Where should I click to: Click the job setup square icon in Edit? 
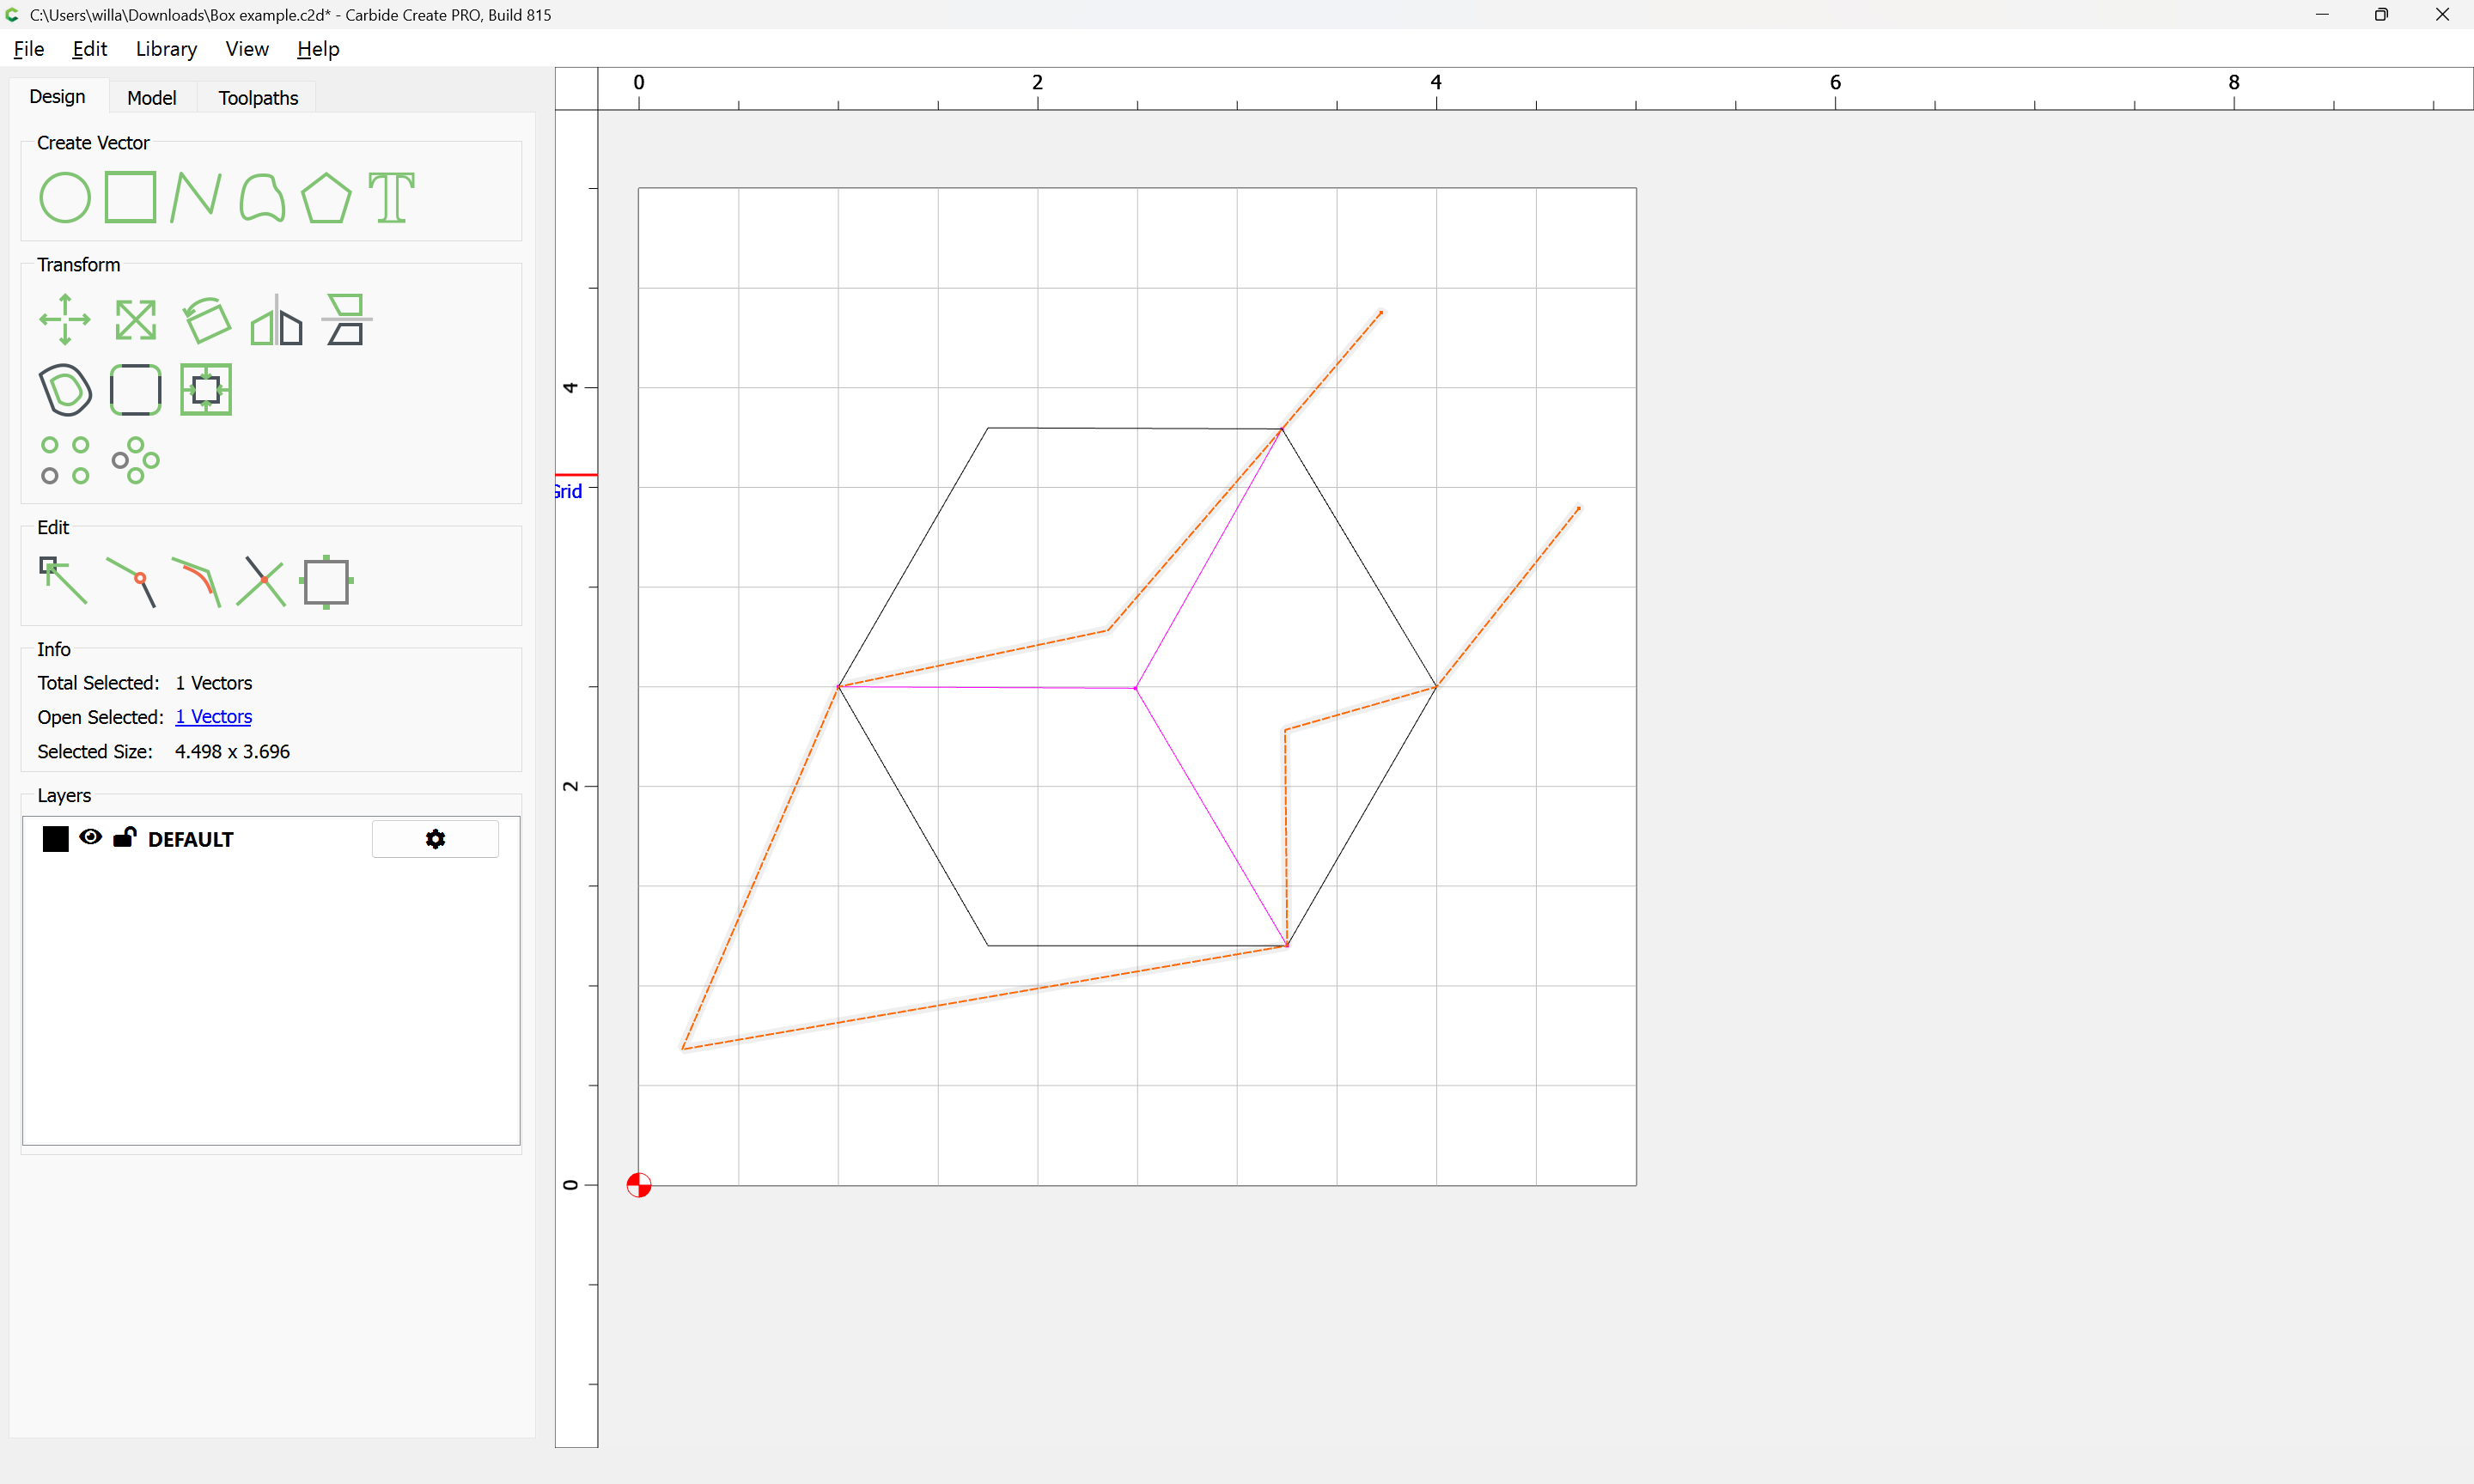tap(326, 582)
